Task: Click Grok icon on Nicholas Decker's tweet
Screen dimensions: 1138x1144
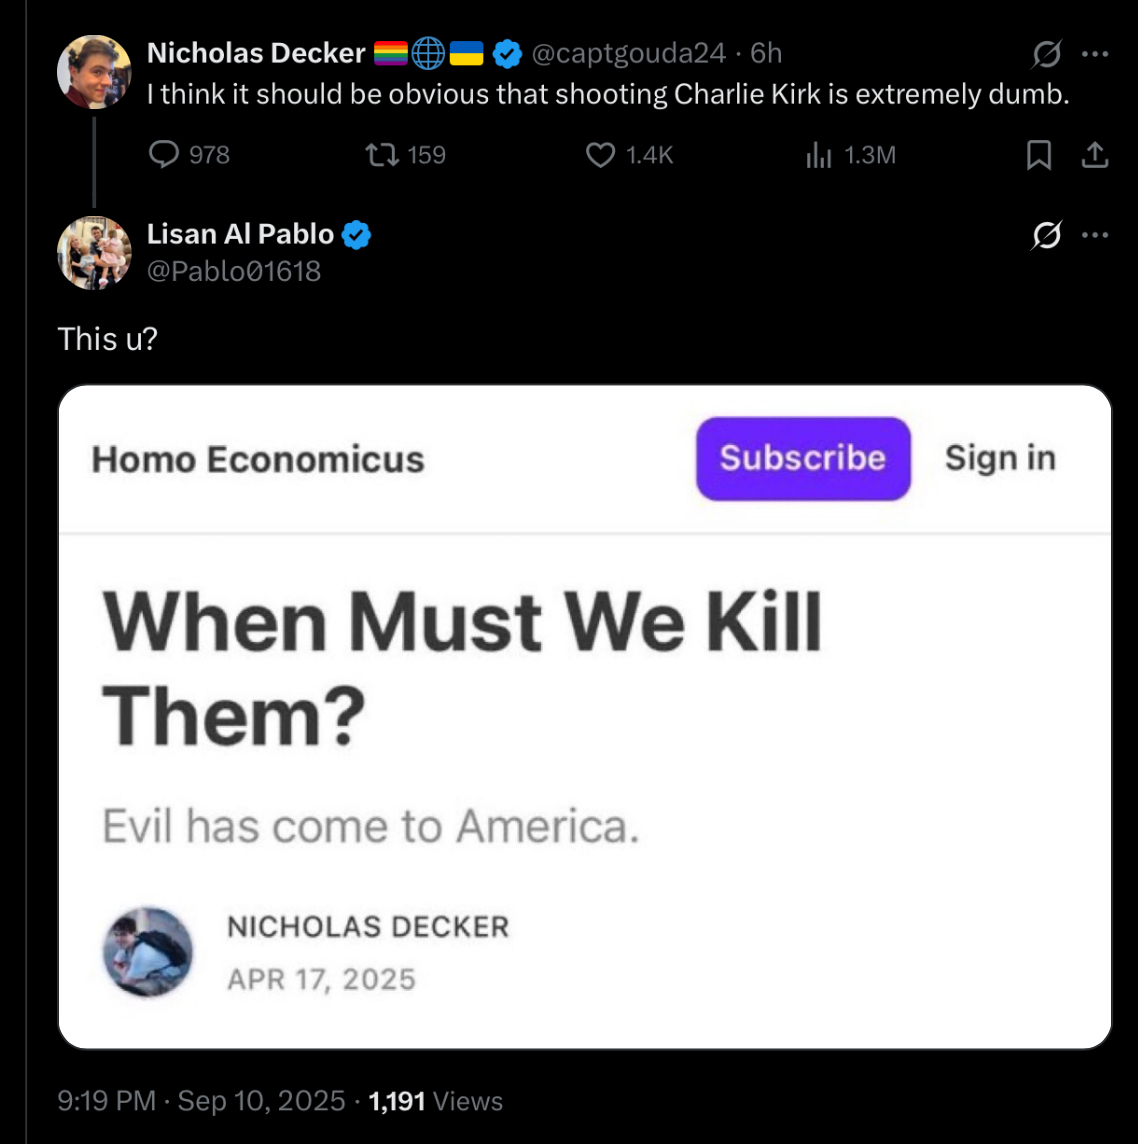Action: 1046,53
